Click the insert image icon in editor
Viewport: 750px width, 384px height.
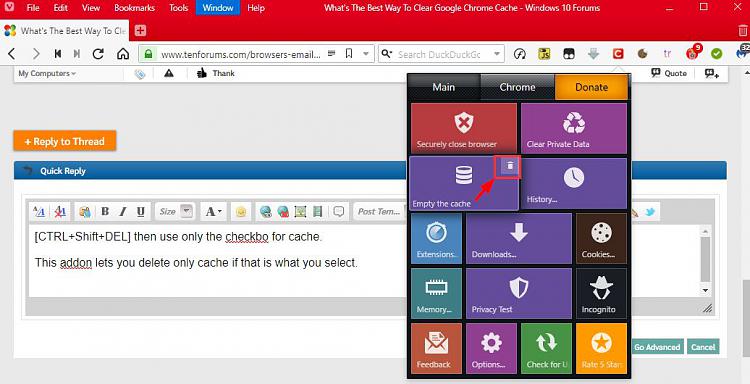[300, 211]
